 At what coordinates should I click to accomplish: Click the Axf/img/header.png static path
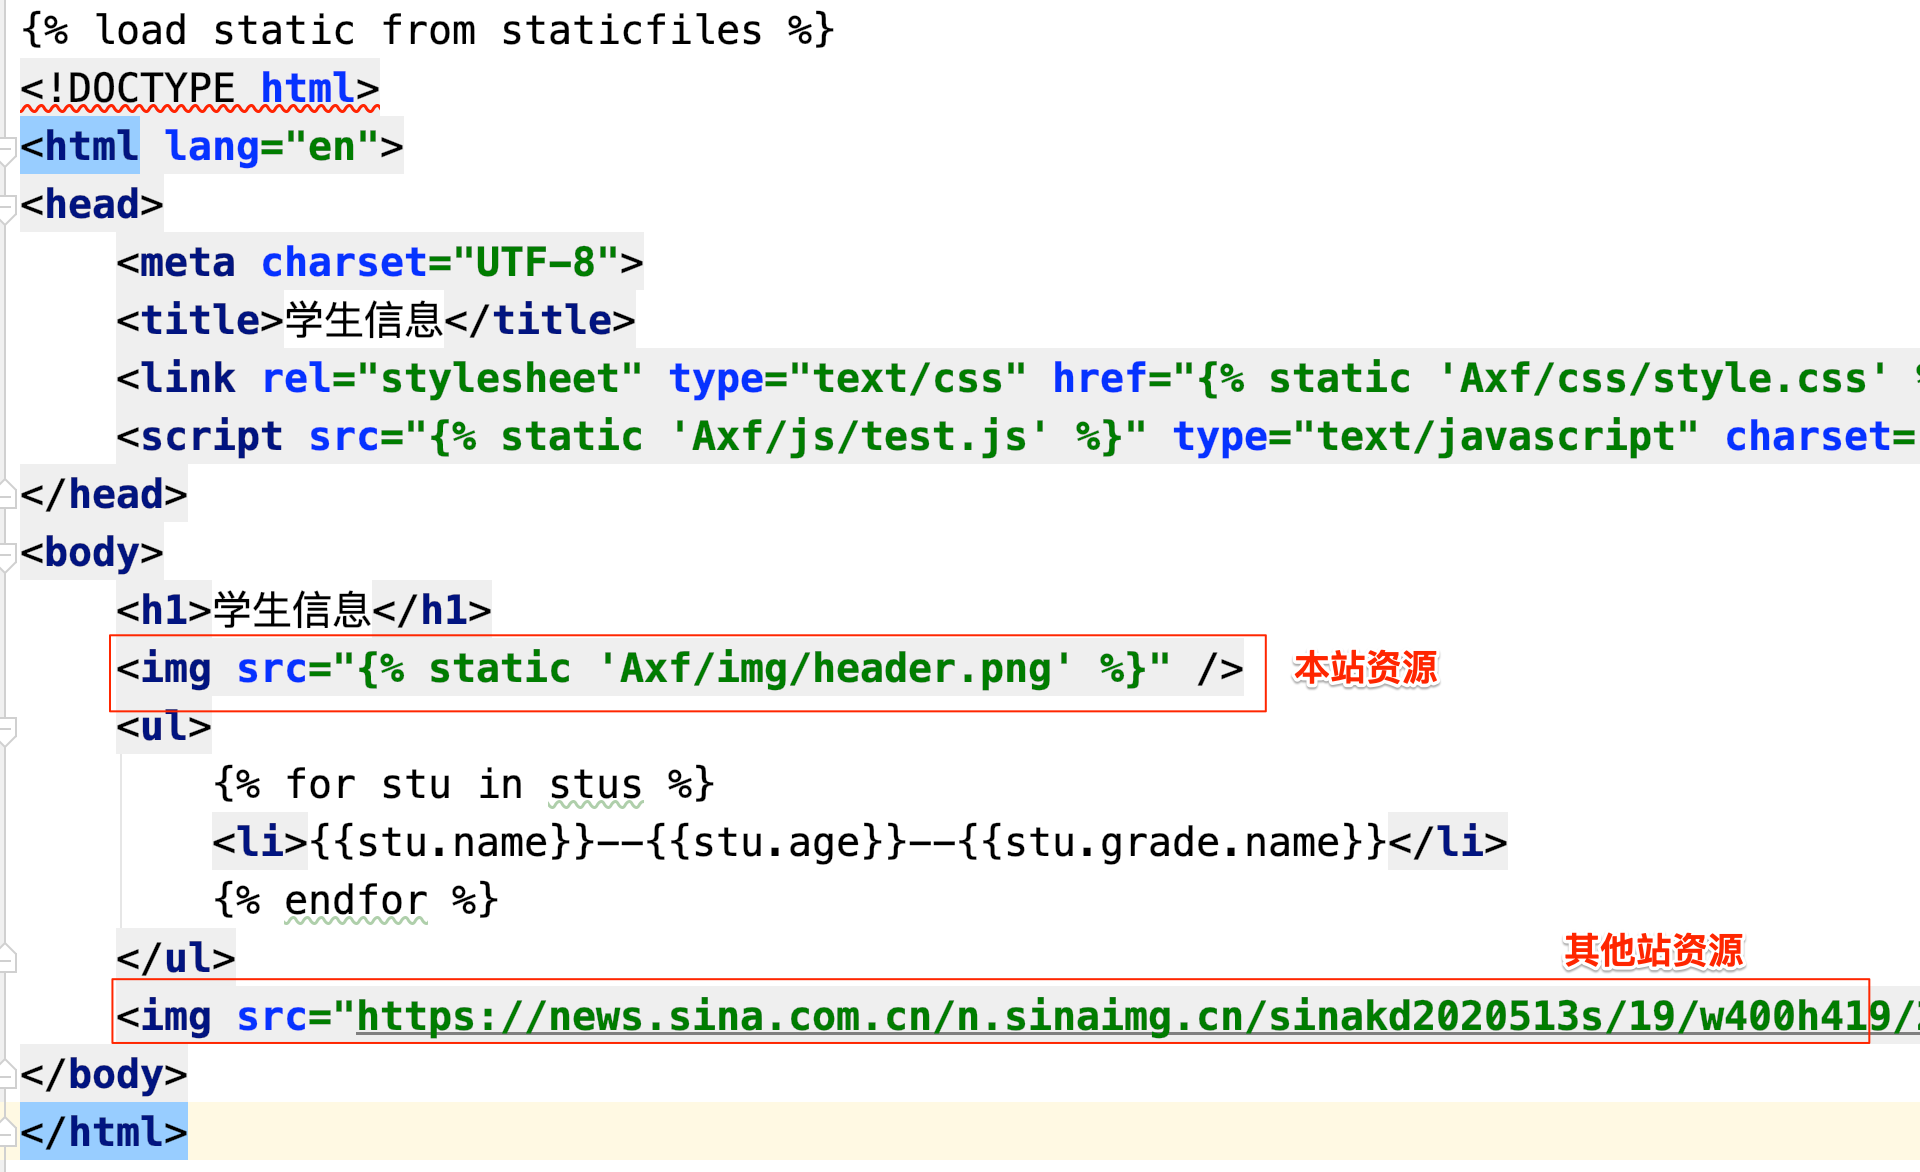click(x=834, y=668)
